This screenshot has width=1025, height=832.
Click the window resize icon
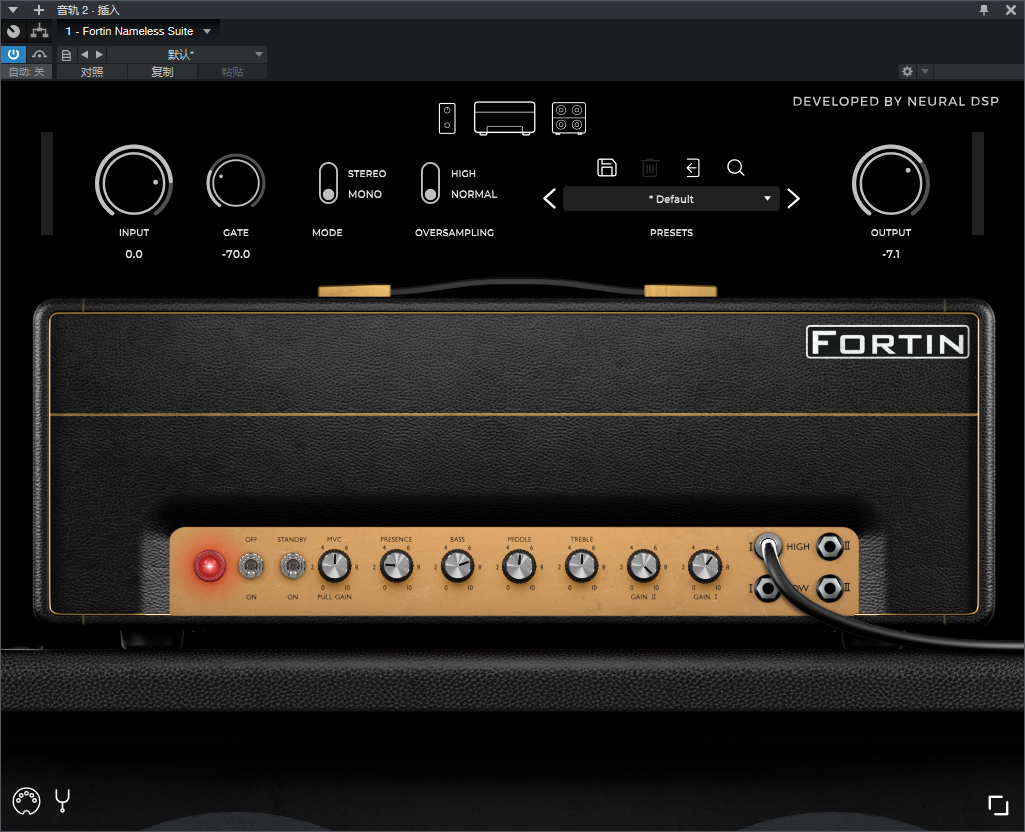click(x=998, y=805)
